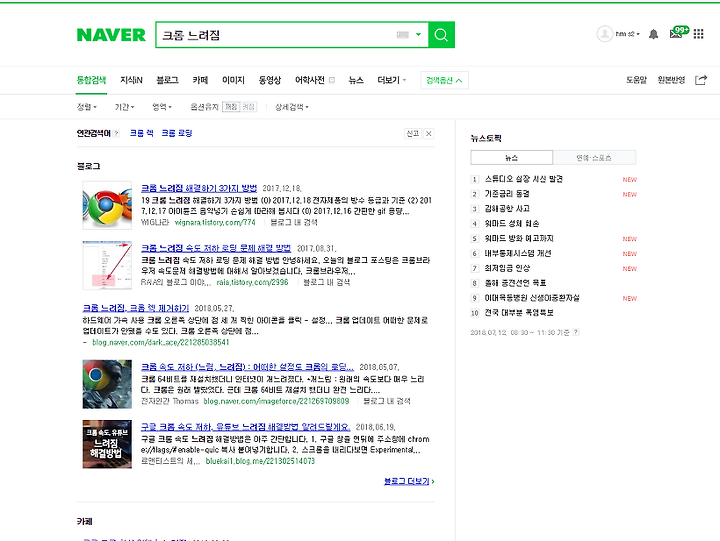
Task: Open the services grid menu icon
Action: [698, 34]
